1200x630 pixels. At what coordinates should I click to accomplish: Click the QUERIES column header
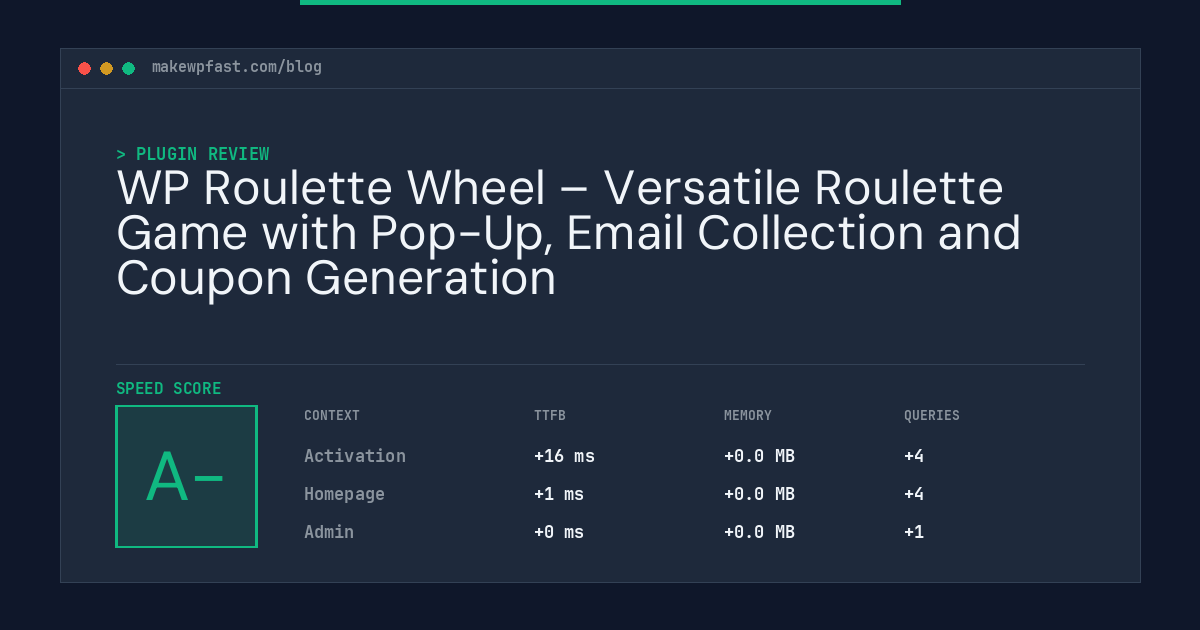(932, 416)
